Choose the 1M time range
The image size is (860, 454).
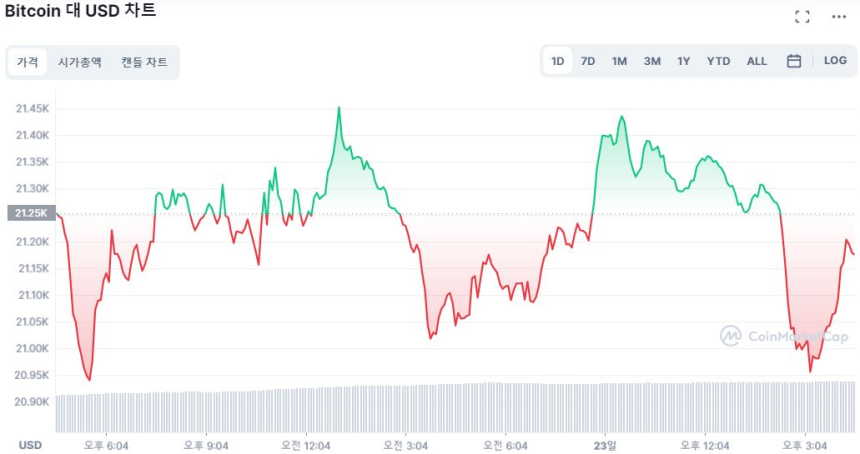[620, 61]
